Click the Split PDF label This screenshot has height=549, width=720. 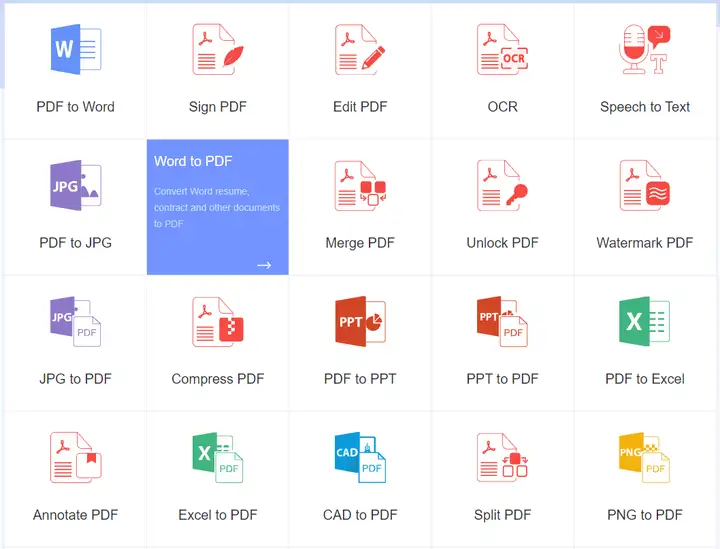tap(503, 515)
